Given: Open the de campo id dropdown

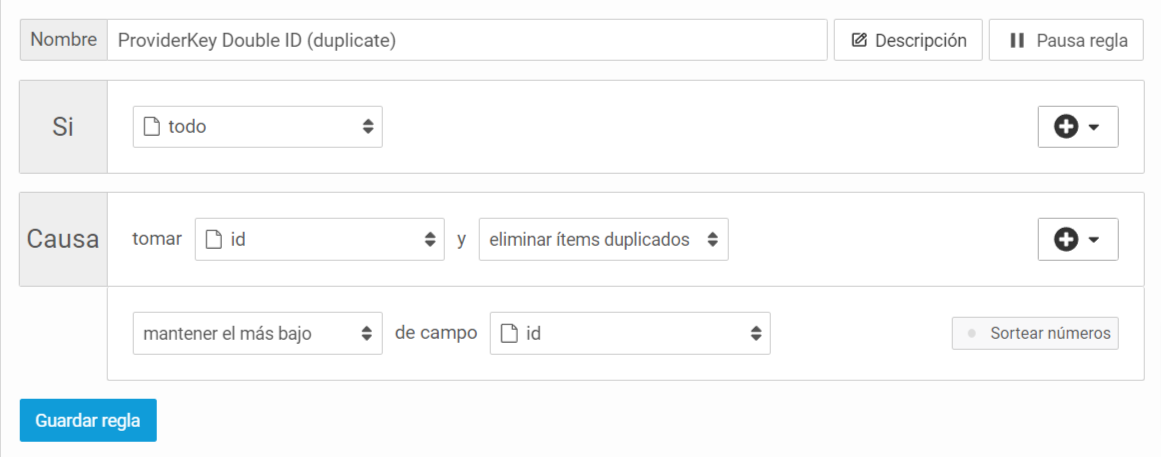Looking at the screenshot, I should [x=630, y=333].
